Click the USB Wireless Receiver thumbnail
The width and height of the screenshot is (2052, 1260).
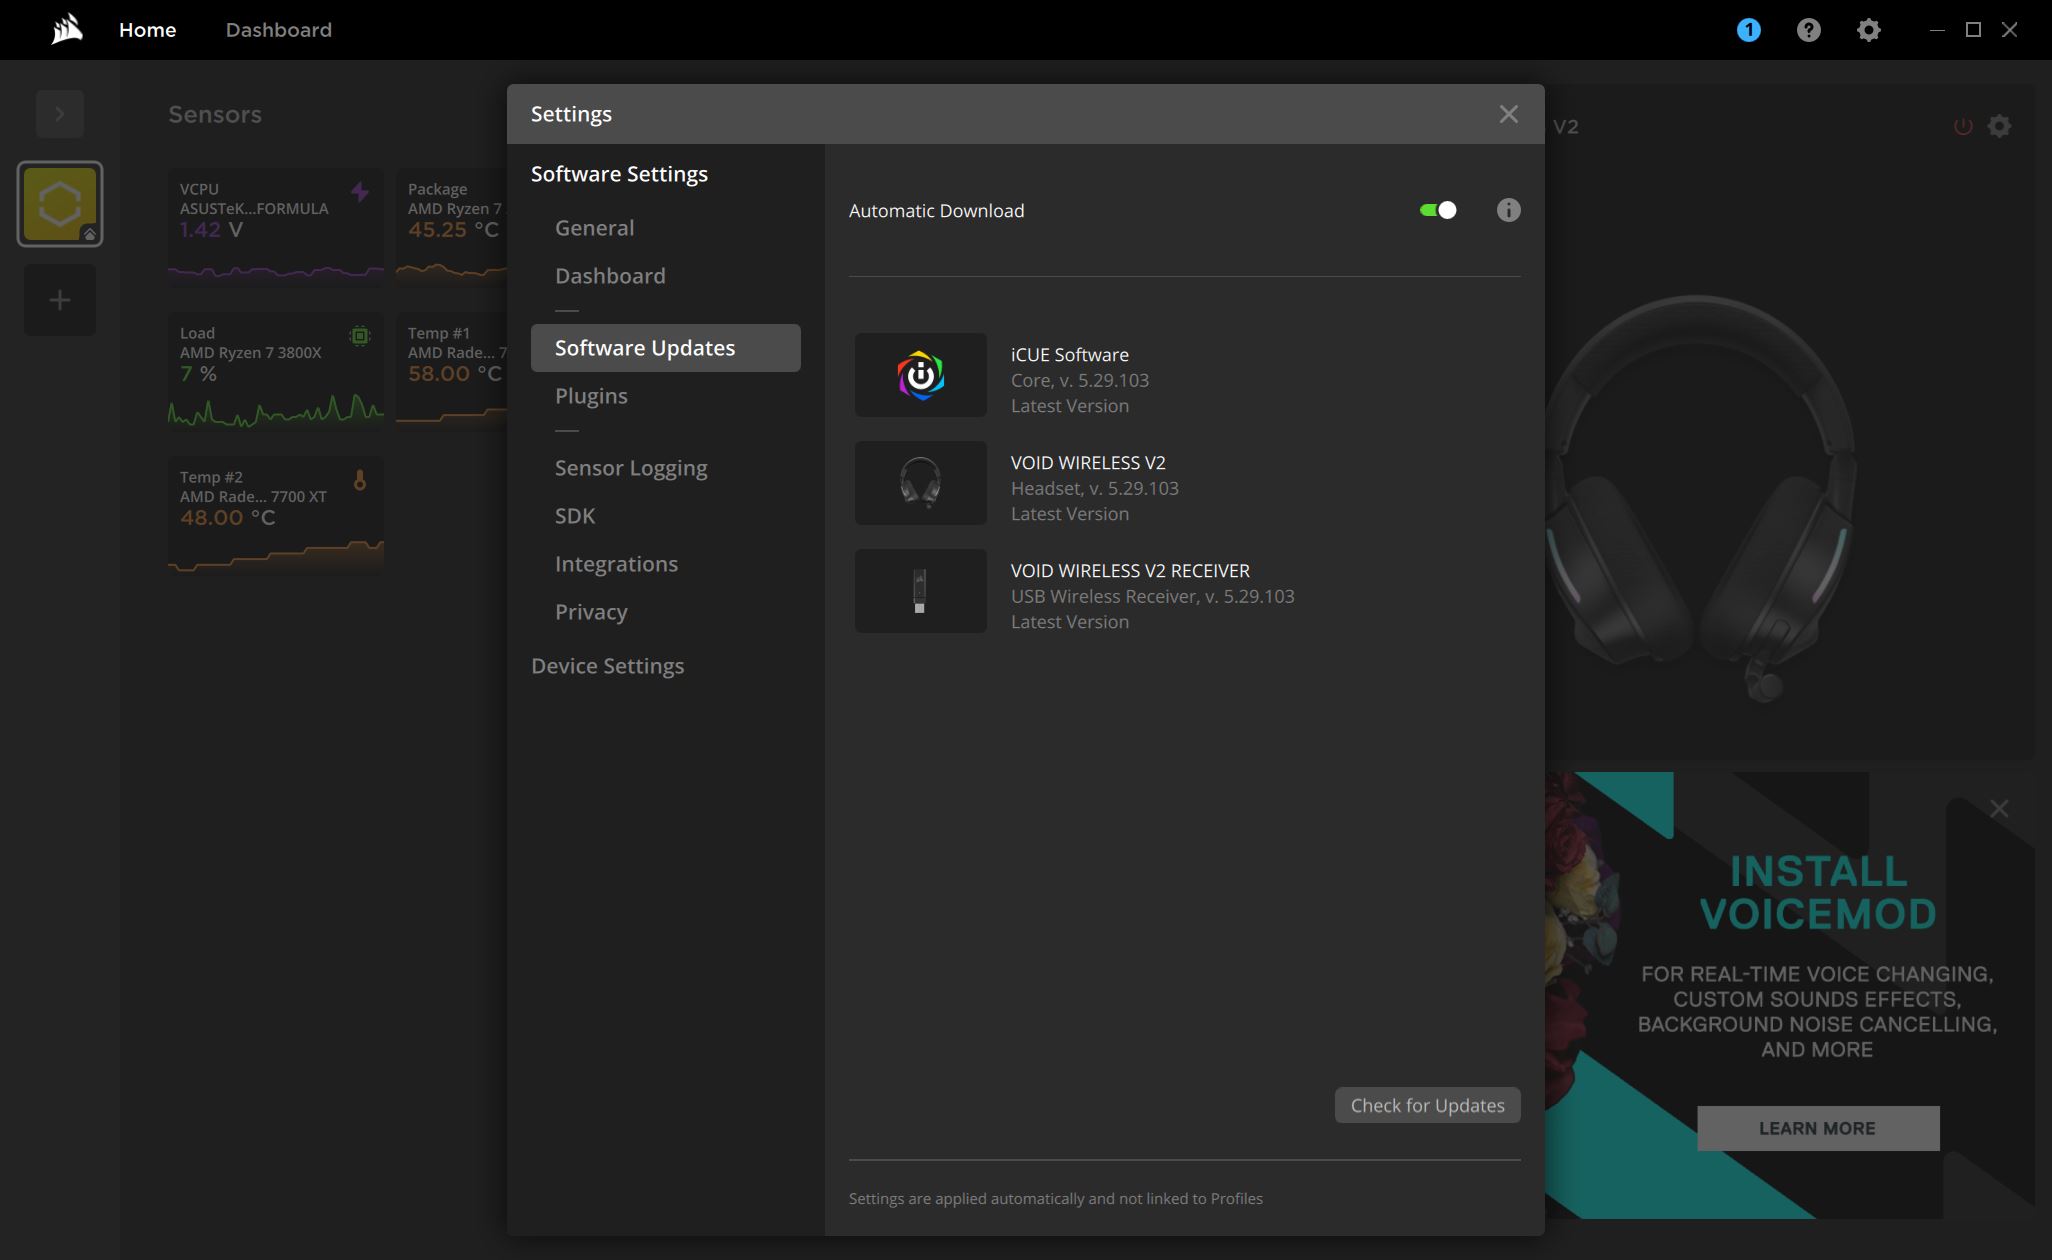(x=920, y=591)
